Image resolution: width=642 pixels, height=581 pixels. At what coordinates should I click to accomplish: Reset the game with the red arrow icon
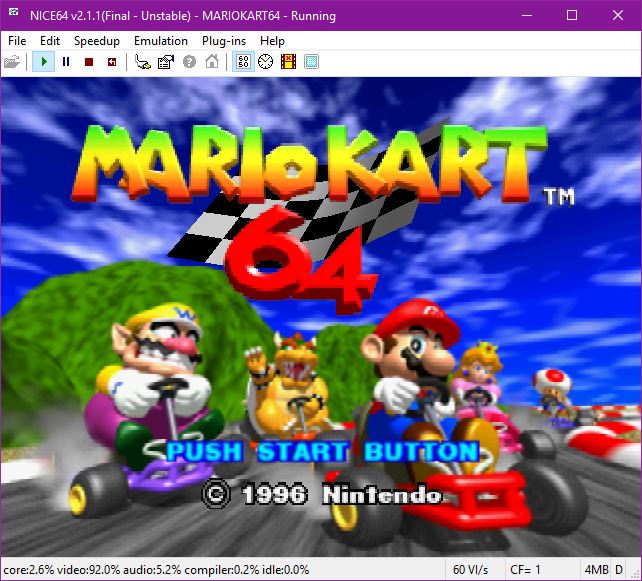[112, 62]
